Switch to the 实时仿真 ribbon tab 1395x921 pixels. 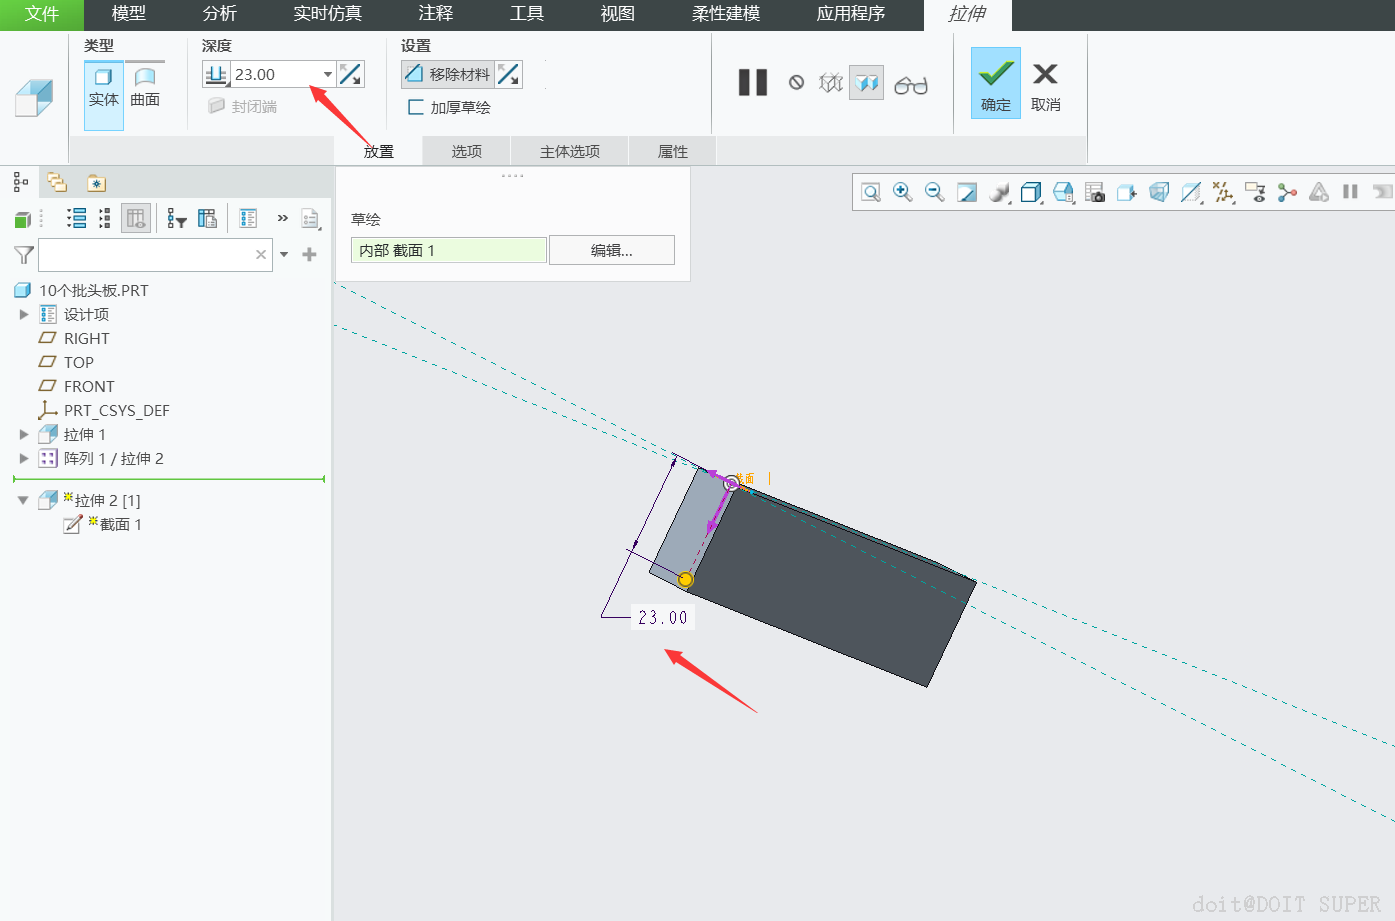pyautogui.click(x=328, y=14)
